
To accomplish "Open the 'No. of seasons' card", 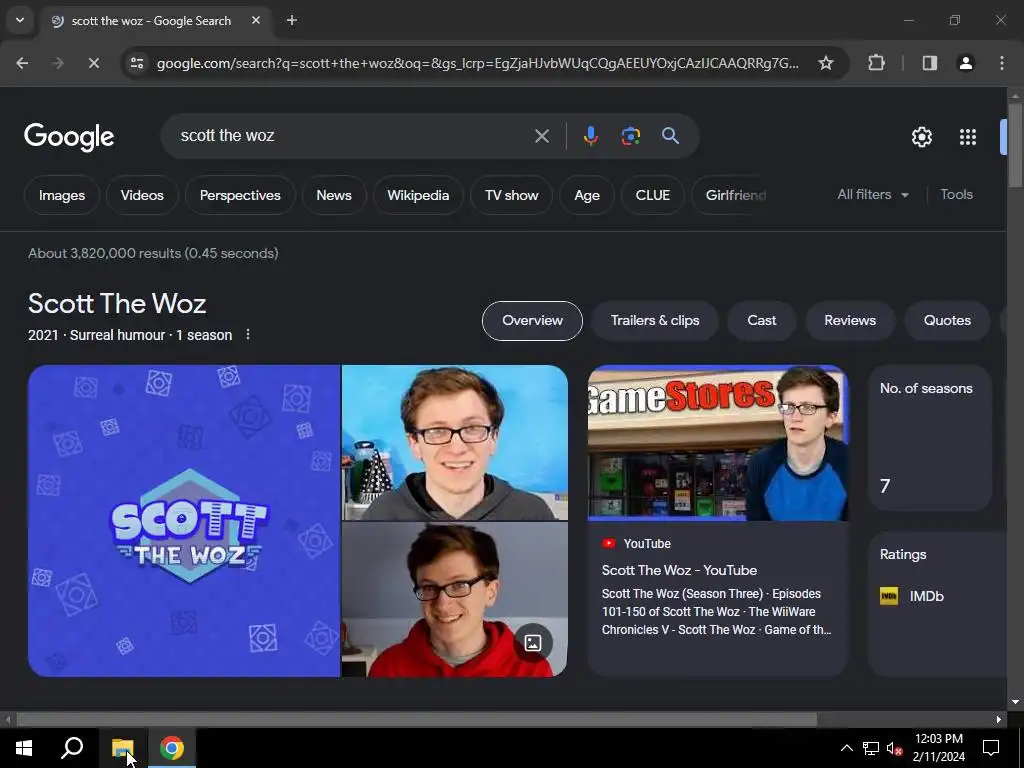I will (930, 438).
